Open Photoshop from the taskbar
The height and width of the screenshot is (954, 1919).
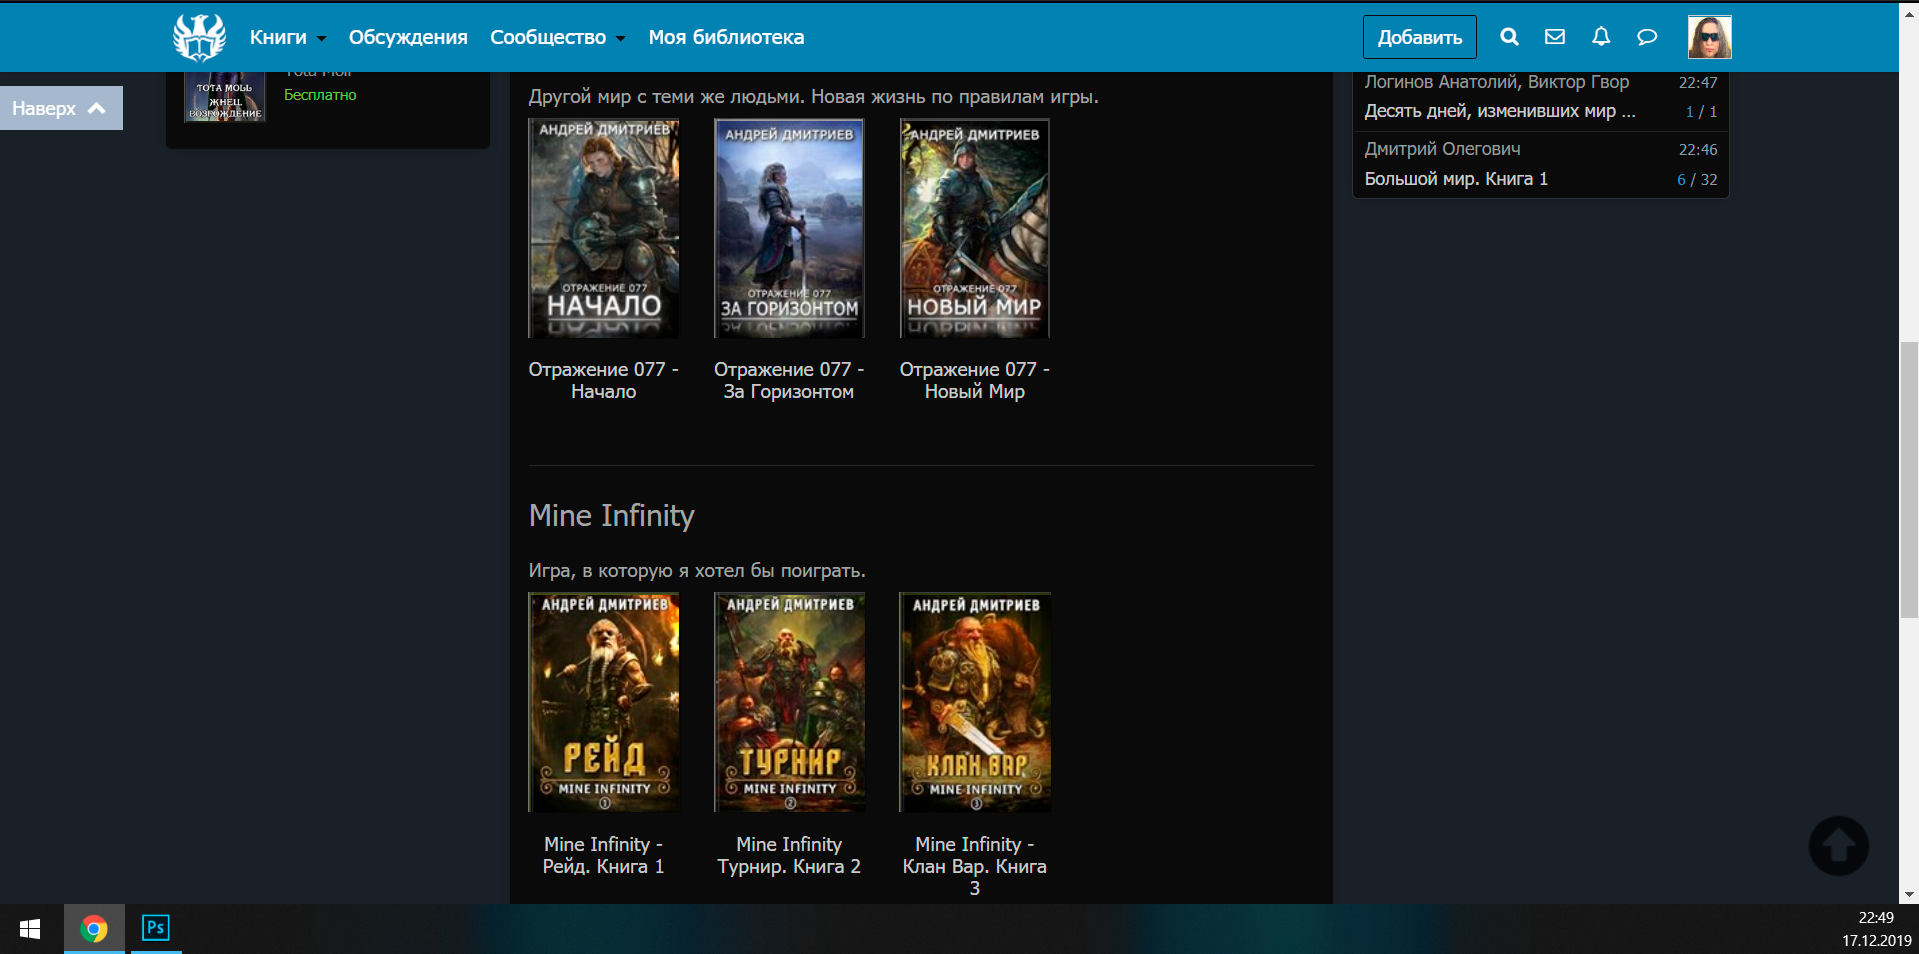(156, 928)
